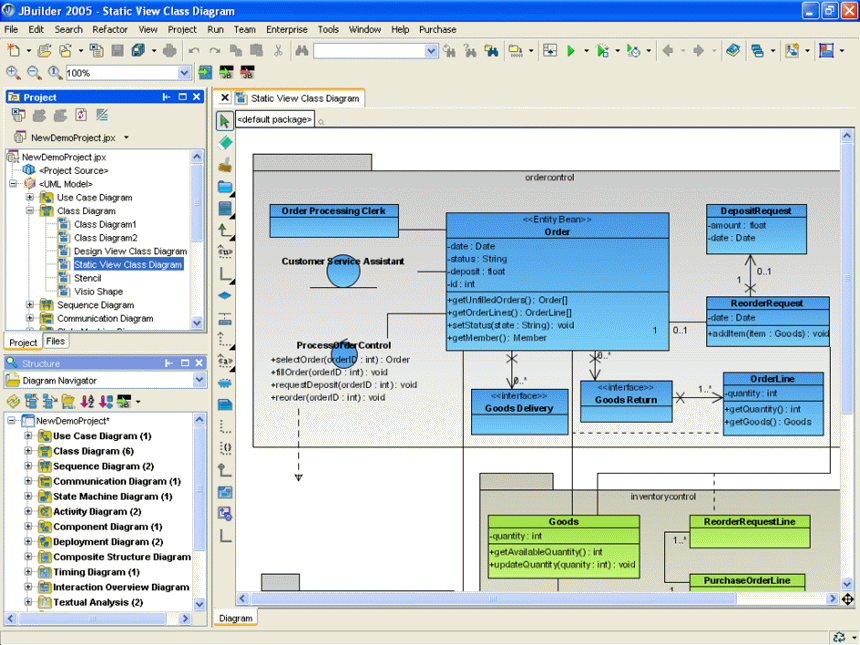Viewport: 860px width, 645px height.
Task: Select the class tool in diagram palette
Action: [x=225, y=208]
